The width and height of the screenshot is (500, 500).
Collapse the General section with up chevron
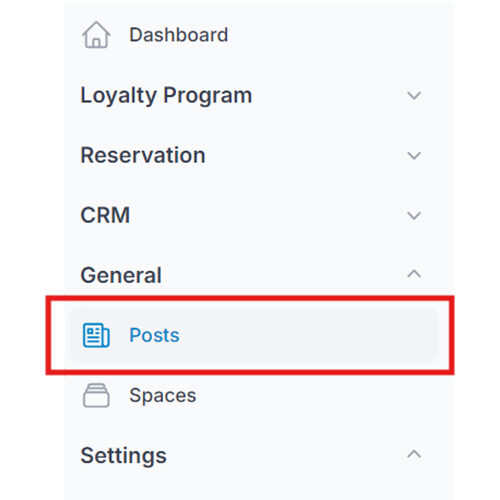[414, 274]
